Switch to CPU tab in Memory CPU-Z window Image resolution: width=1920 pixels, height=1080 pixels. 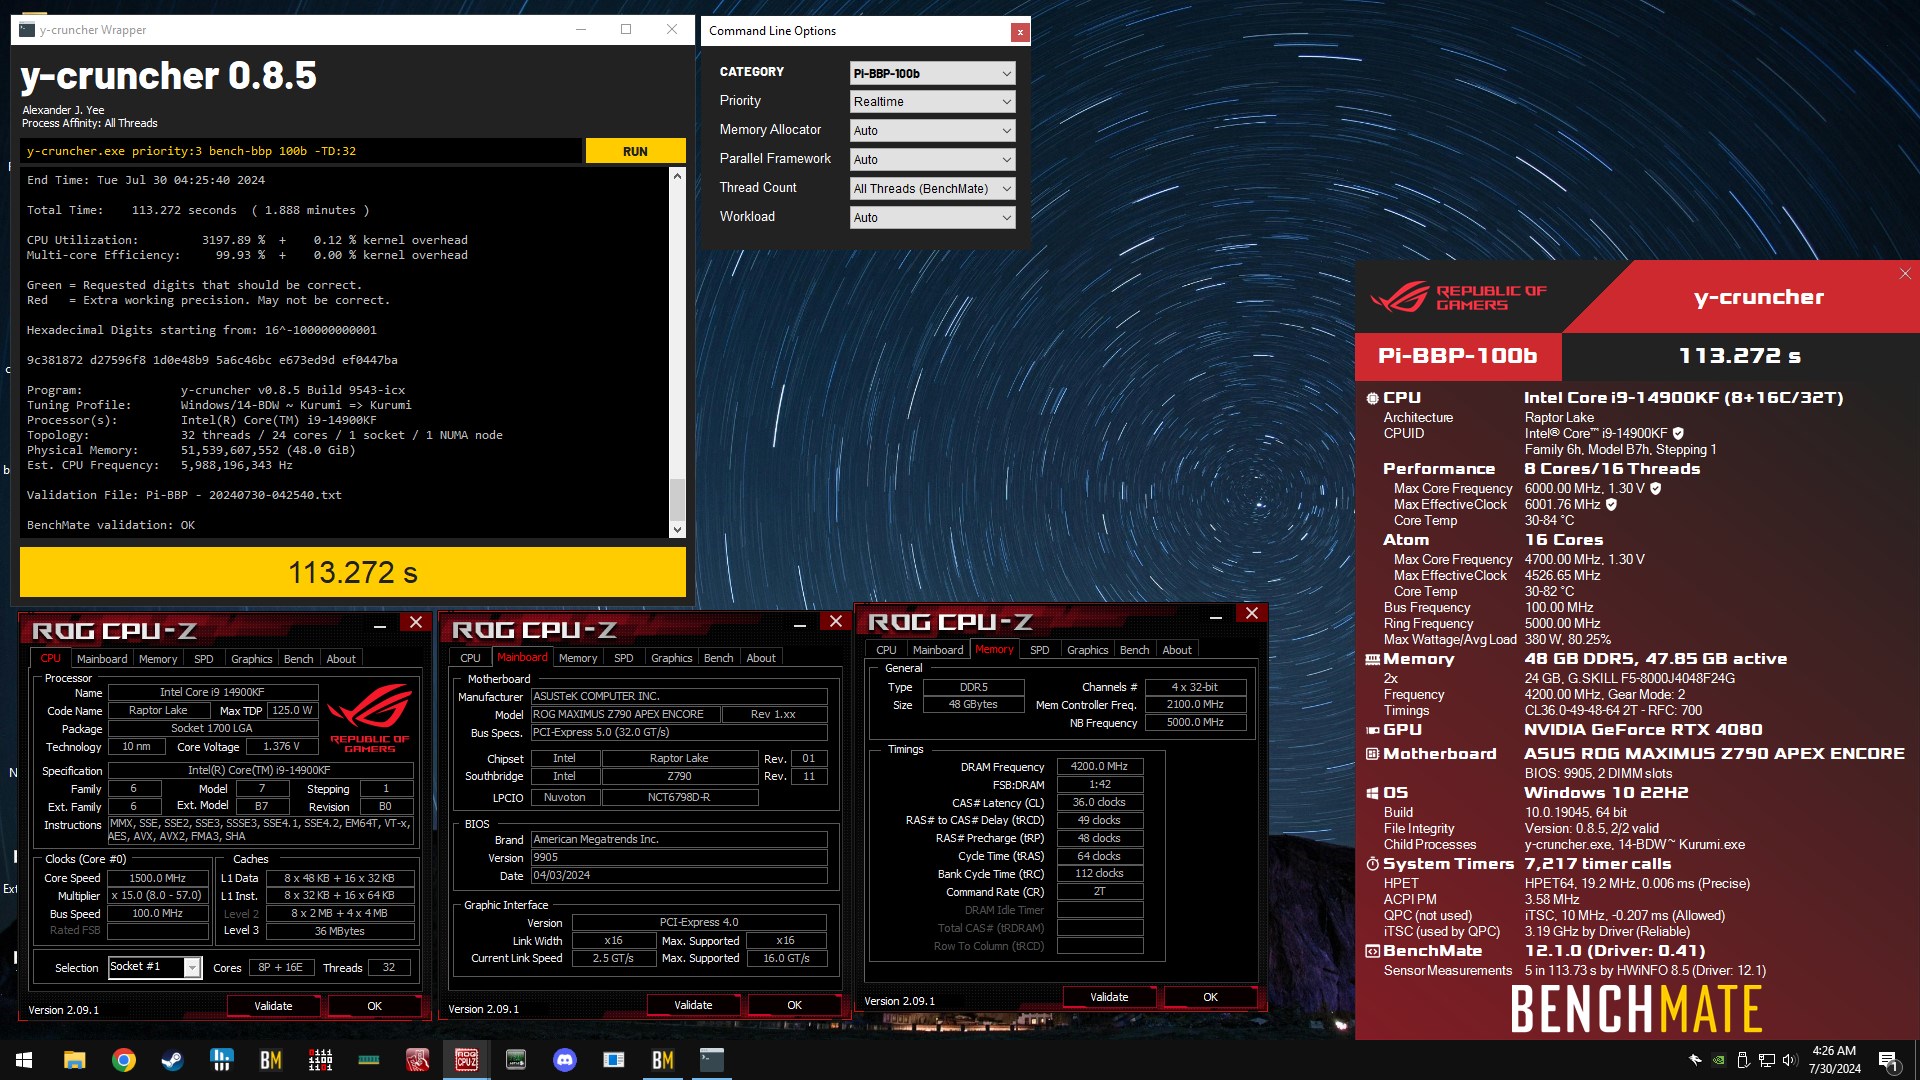pyautogui.click(x=886, y=650)
